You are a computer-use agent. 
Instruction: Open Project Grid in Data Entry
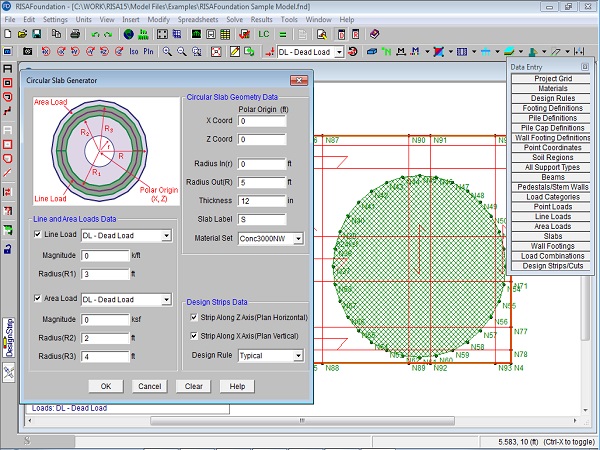[x=551, y=78]
